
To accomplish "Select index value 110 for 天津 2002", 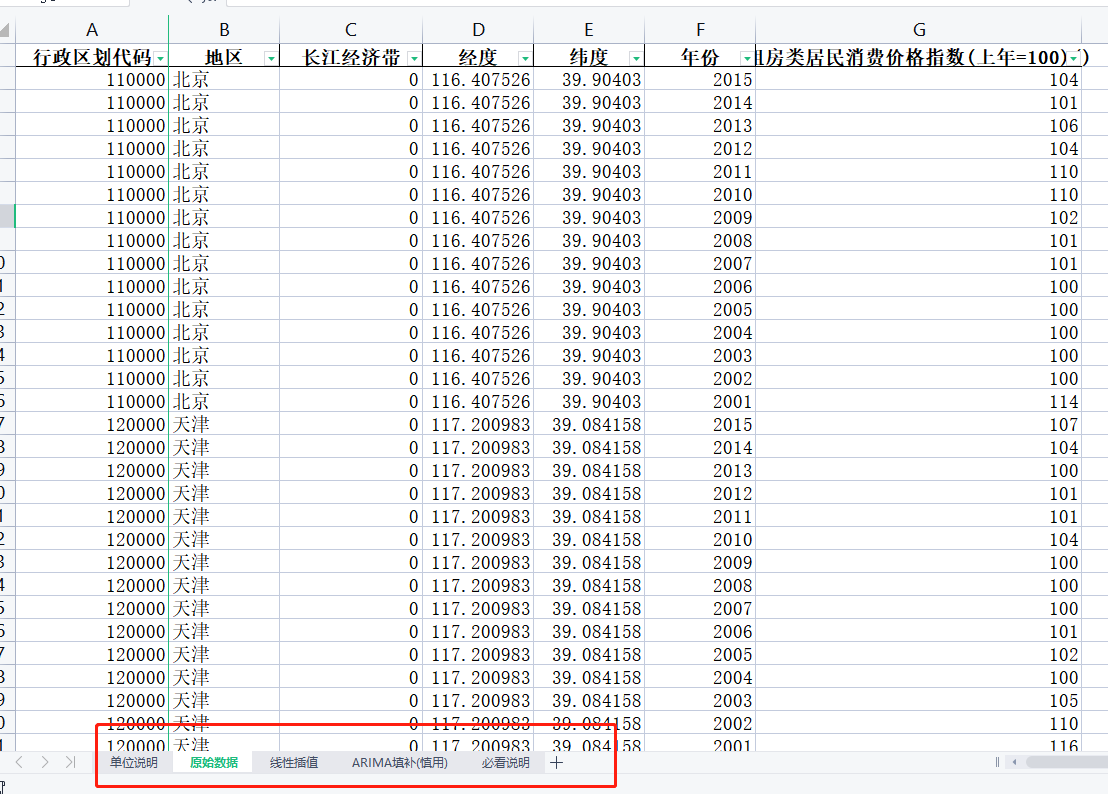I will (919, 723).
